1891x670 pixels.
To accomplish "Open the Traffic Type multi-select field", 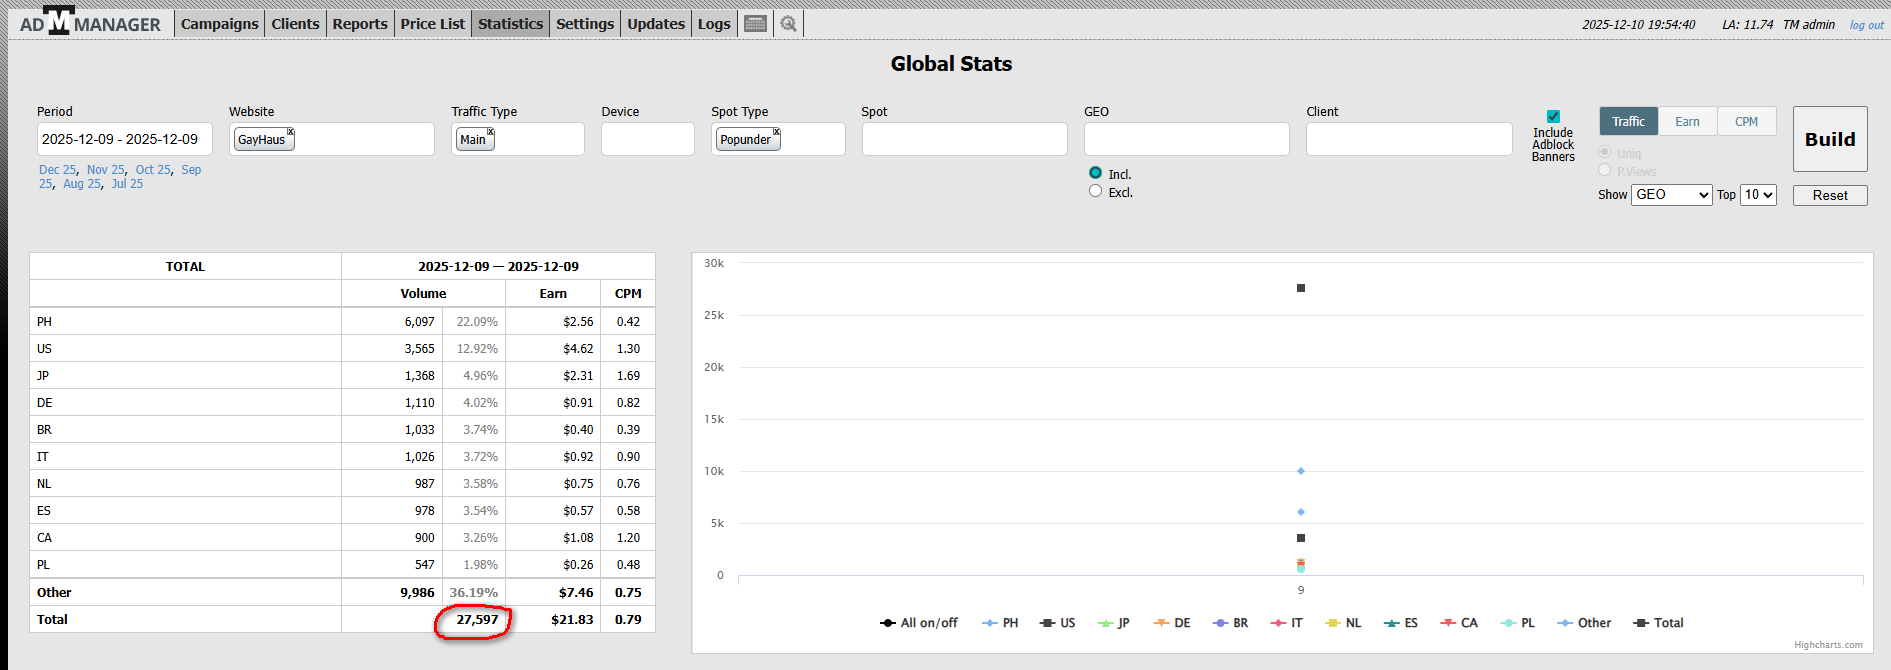I will [x=518, y=139].
